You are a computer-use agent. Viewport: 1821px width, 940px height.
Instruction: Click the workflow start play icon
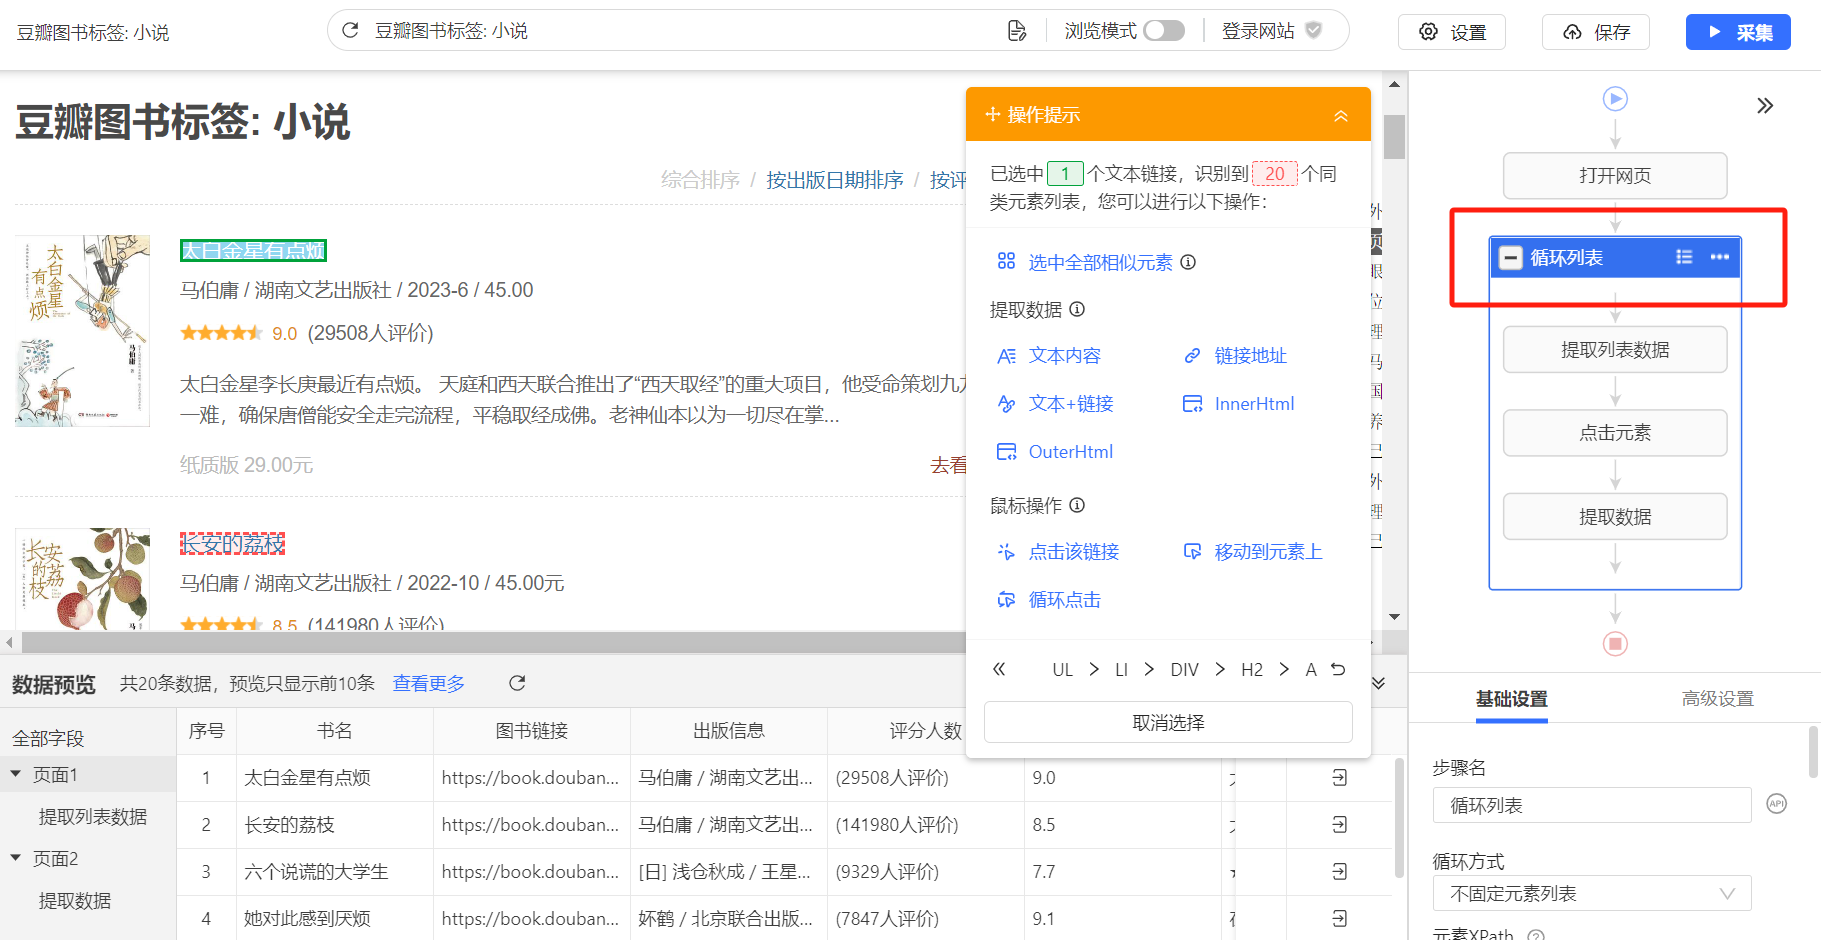(1615, 99)
